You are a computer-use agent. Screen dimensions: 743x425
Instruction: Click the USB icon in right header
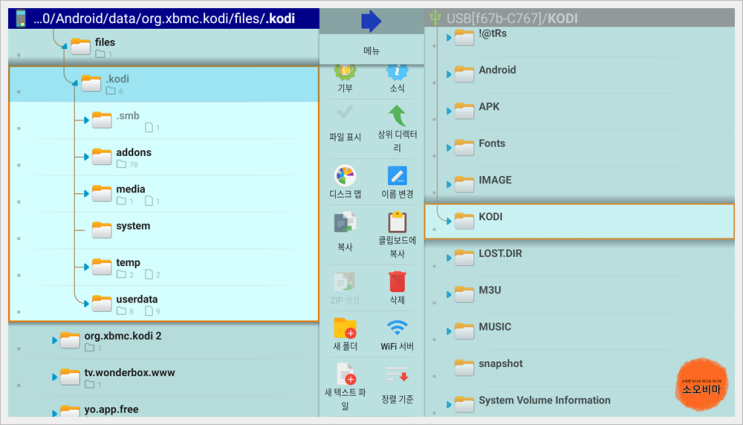pos(435,18)
